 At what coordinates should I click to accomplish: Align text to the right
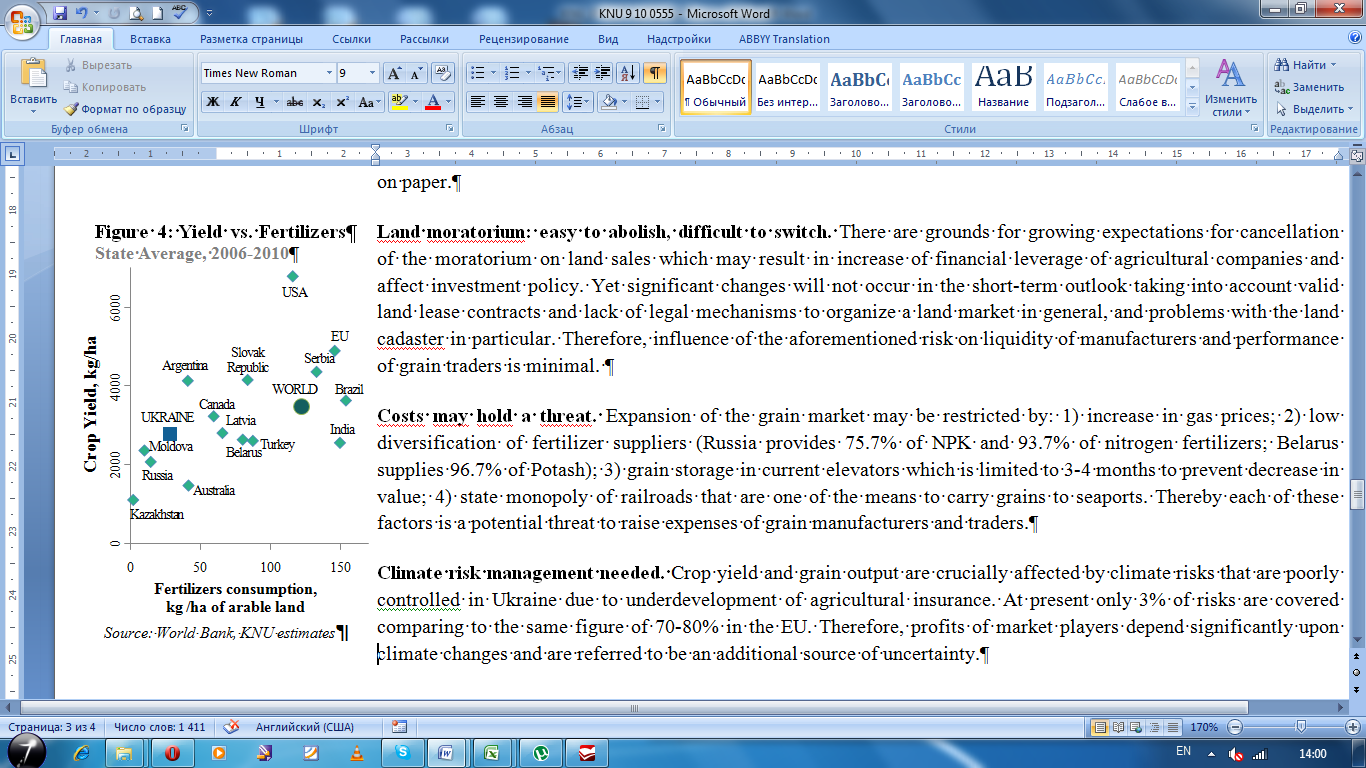[524, 102]
